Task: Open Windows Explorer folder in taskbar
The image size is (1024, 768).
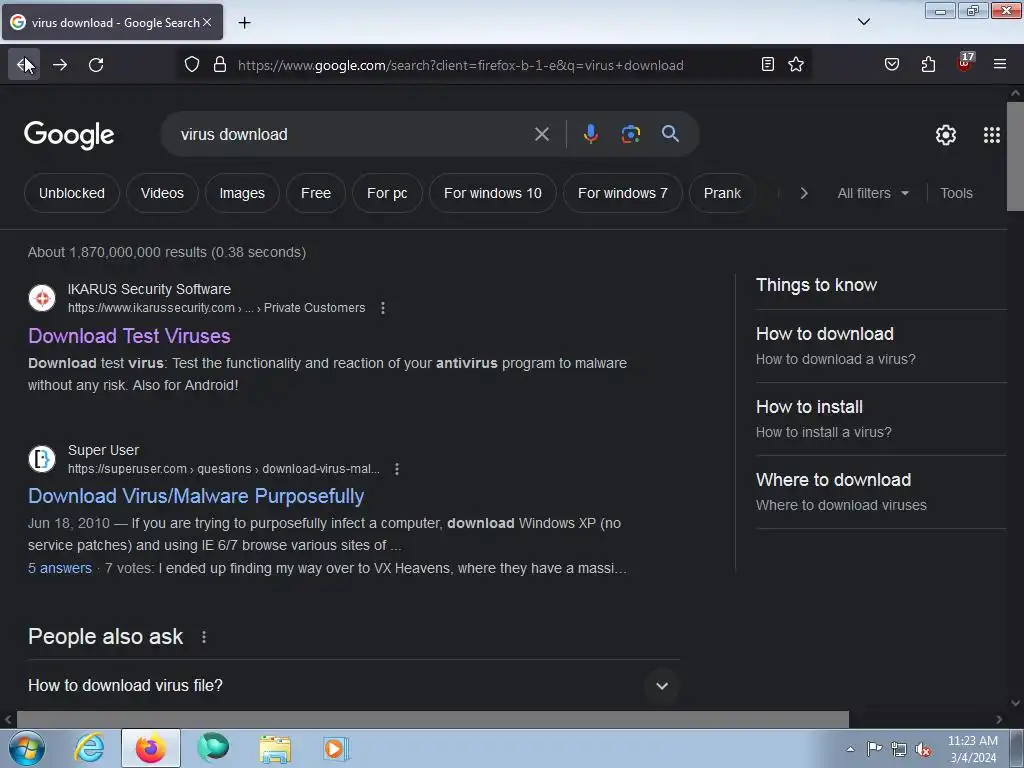Action: coord(275,748)
